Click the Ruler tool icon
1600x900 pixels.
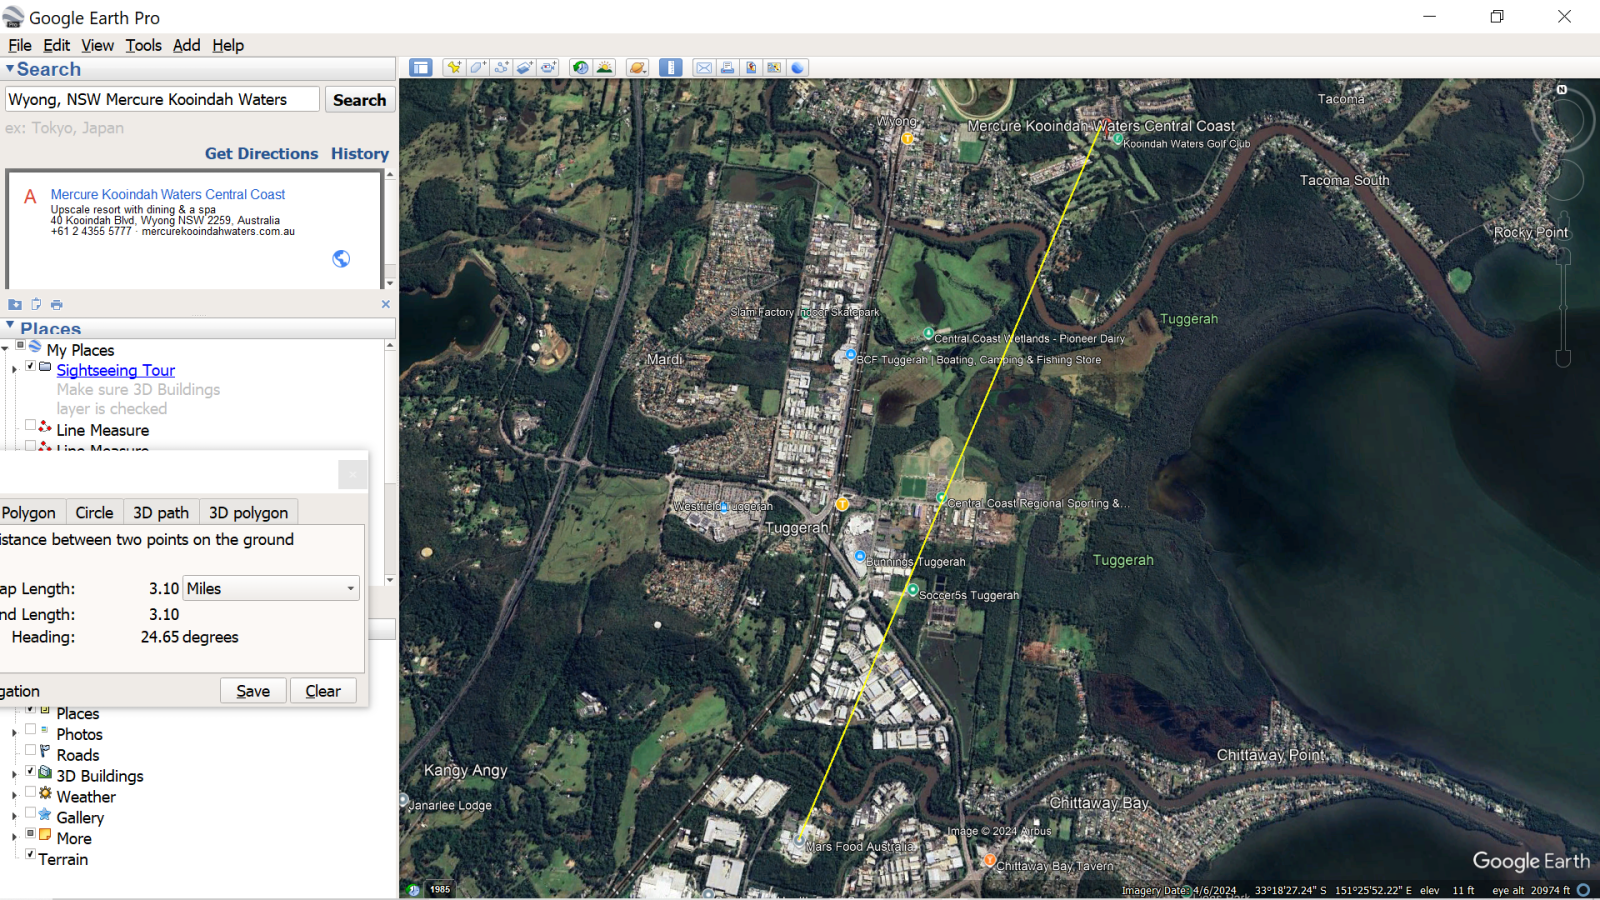point(671,68)
